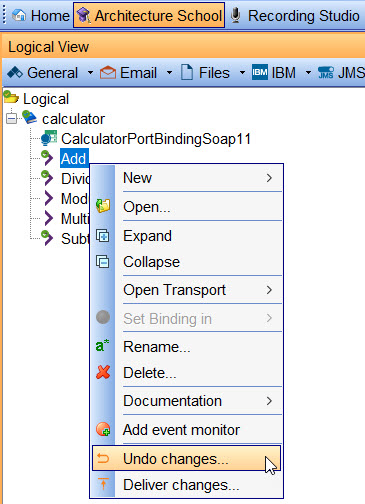Expand the Open Transport submenu arrow

[269, 290]
